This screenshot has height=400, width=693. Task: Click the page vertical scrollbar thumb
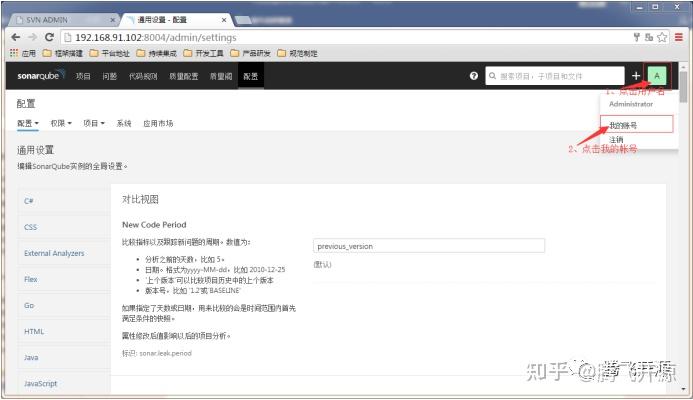click(x=683, y=87)
